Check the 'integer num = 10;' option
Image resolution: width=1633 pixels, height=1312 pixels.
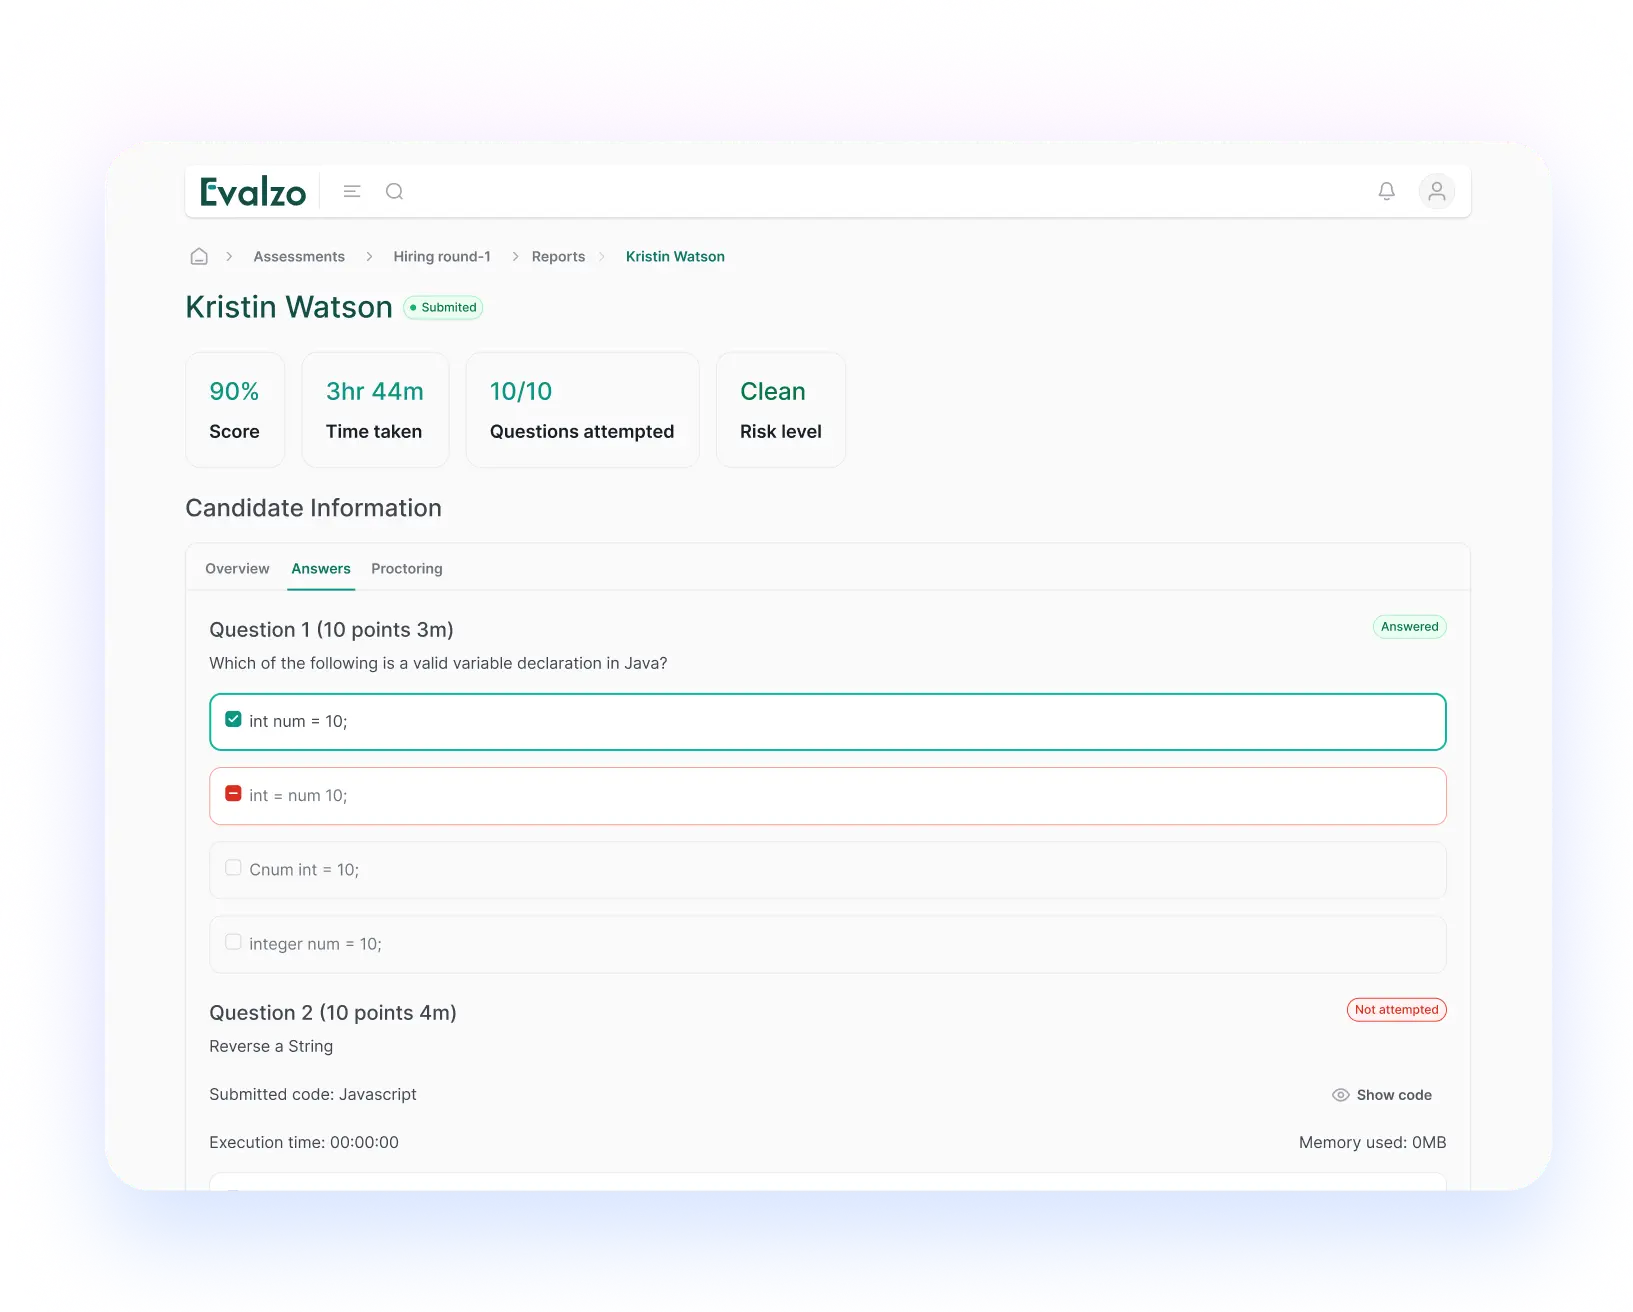[x=233, y=942]
